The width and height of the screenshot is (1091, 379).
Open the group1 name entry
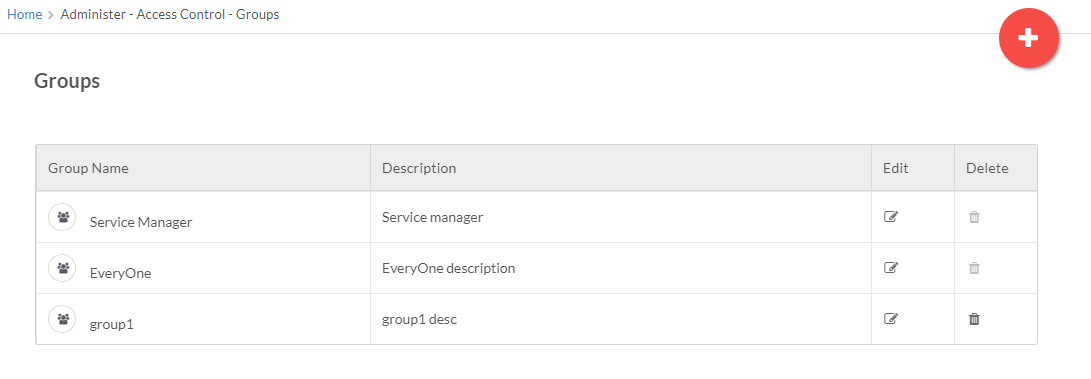(x=111, y=324)
